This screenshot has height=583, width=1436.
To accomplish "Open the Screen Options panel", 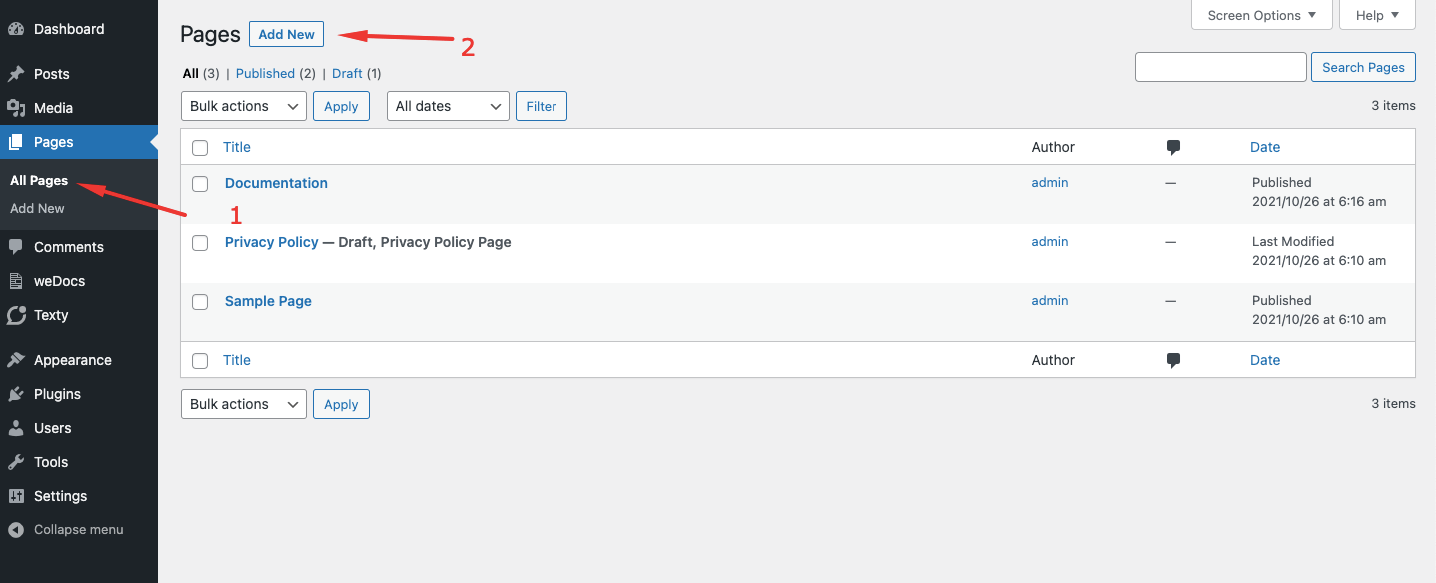I will (x=1260, y=15).
